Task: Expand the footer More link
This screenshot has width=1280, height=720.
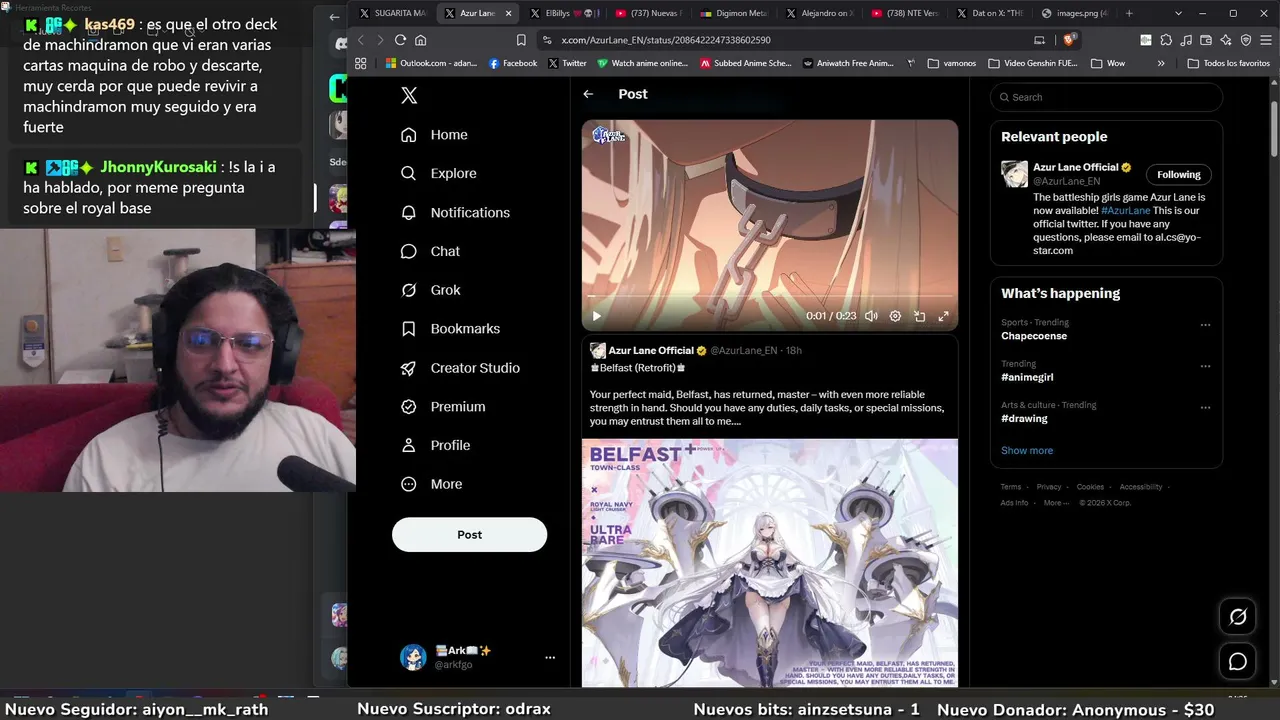Action: [x=1054, y=503]
